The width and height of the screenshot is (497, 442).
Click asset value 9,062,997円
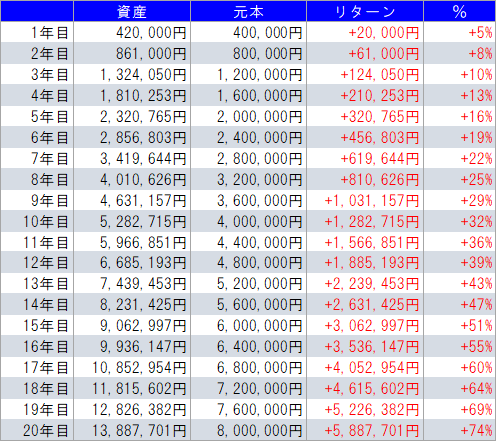click(x=143, y=326)
